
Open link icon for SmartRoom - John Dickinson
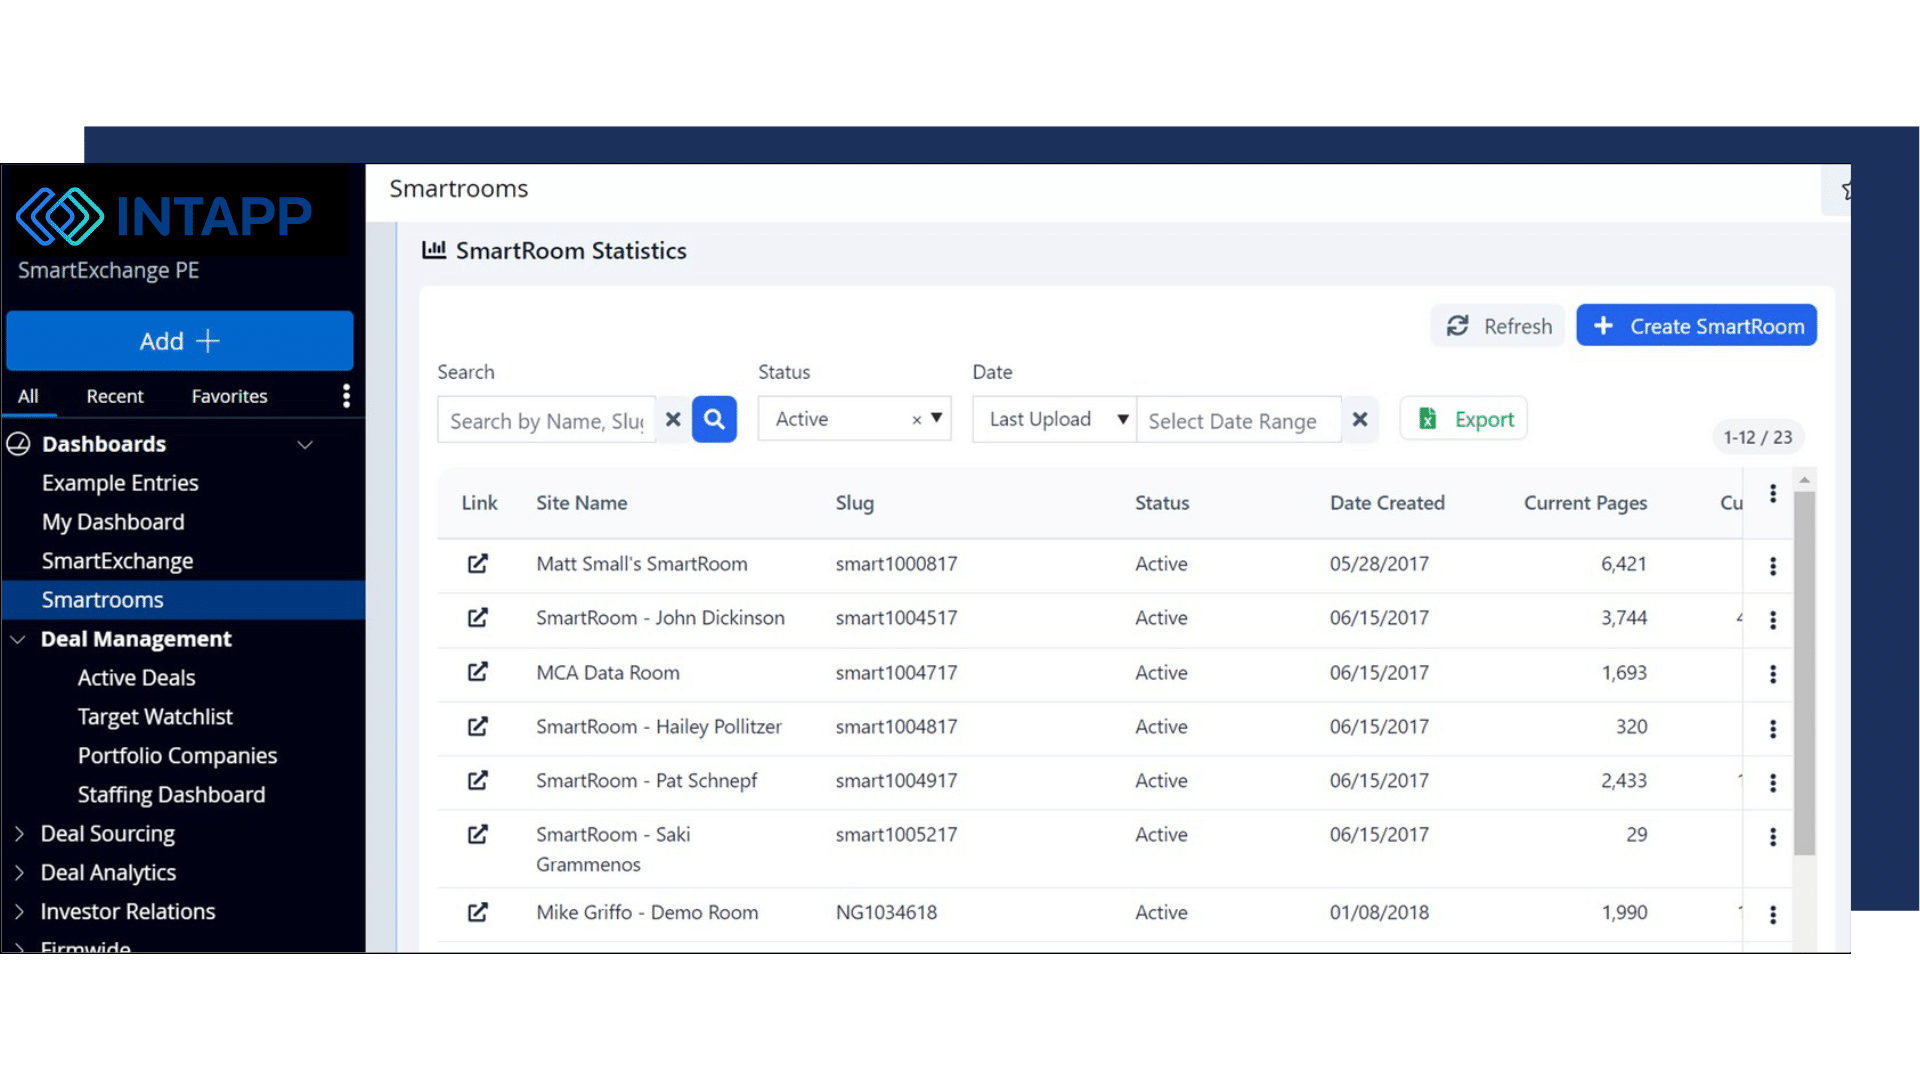tap(478, 618)
